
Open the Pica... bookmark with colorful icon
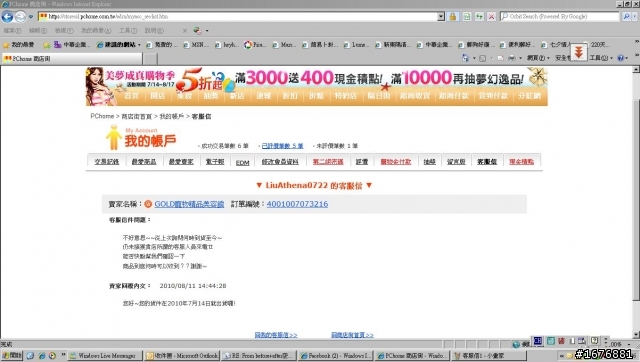pos(255,44)
